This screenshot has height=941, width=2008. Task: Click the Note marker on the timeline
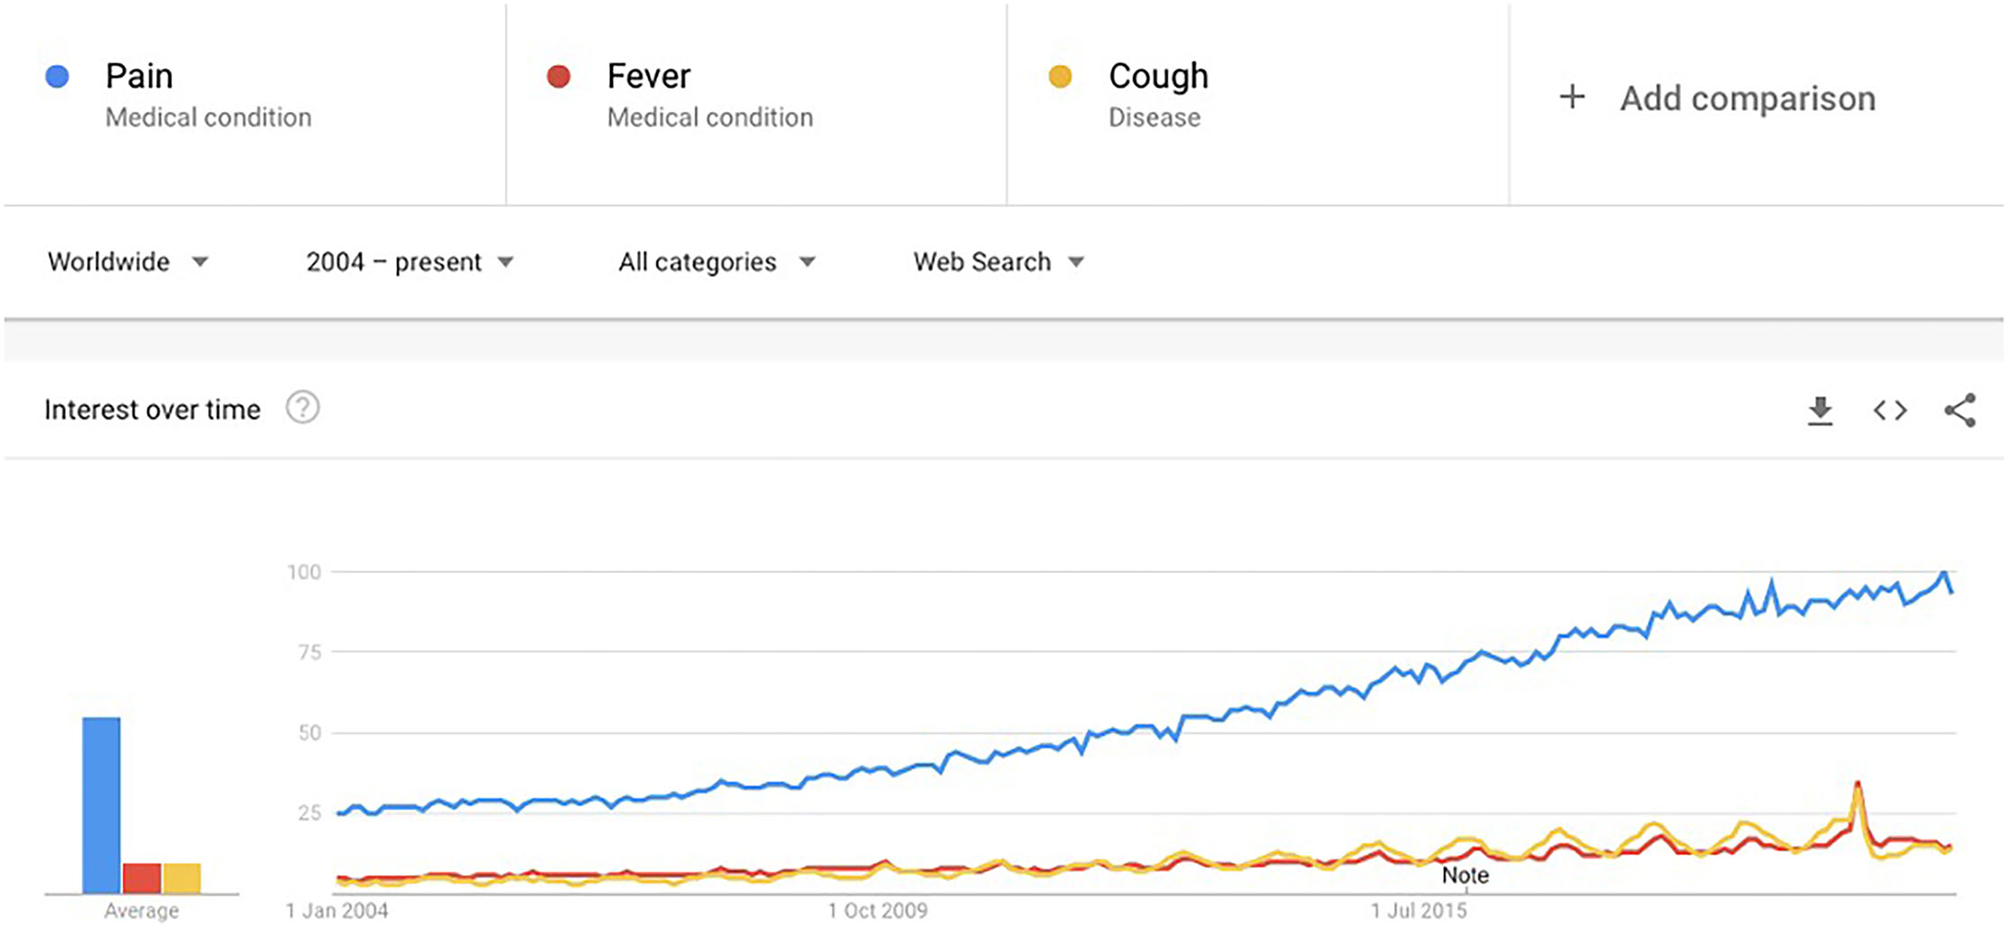[x=1465, y=875]
